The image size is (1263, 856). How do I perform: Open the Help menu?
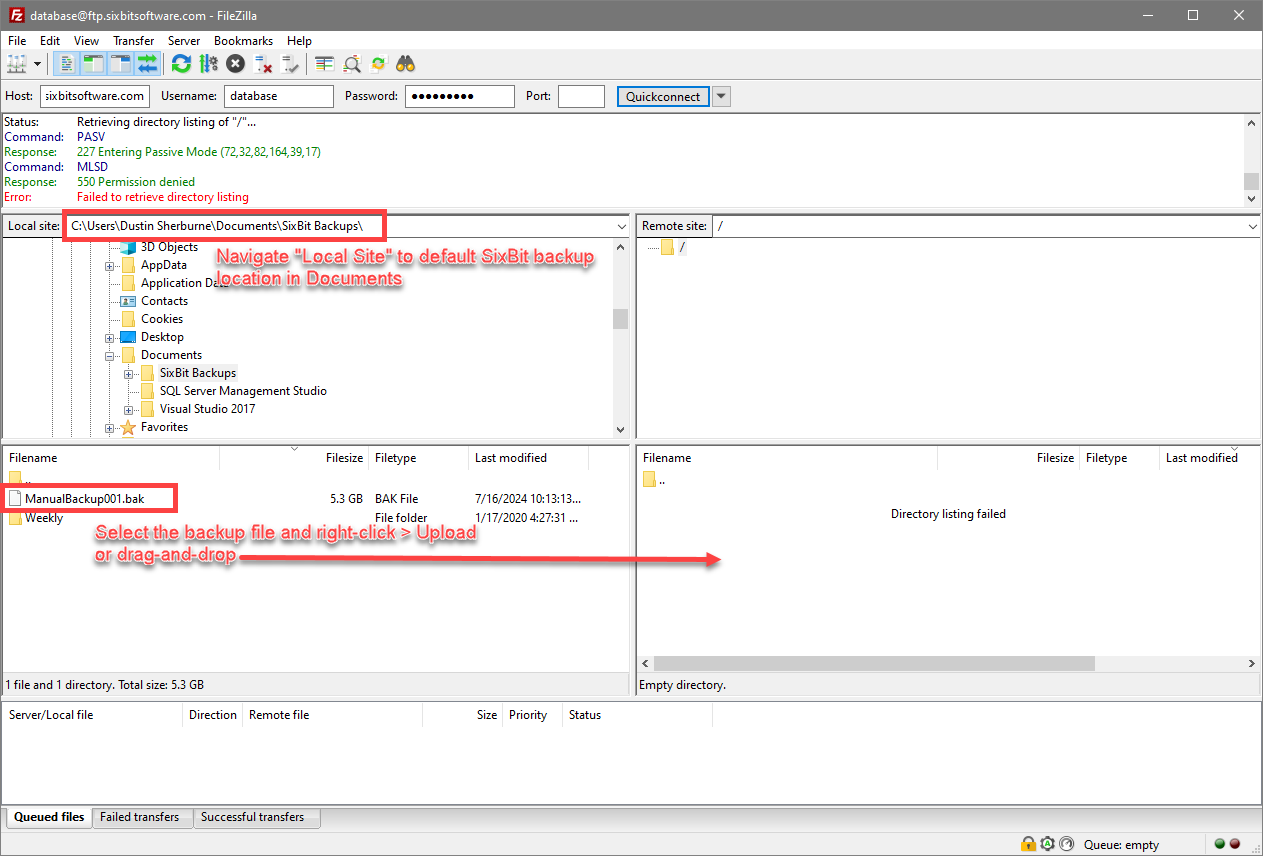click(x=299, y=41)
